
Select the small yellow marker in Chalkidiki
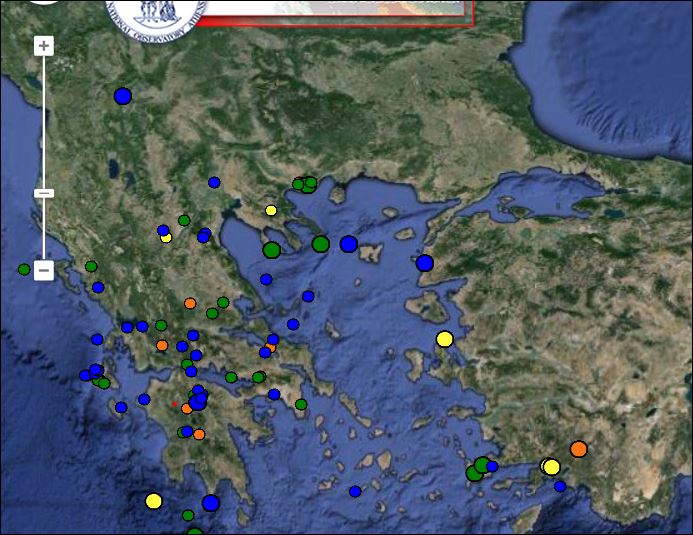point(271,210)
